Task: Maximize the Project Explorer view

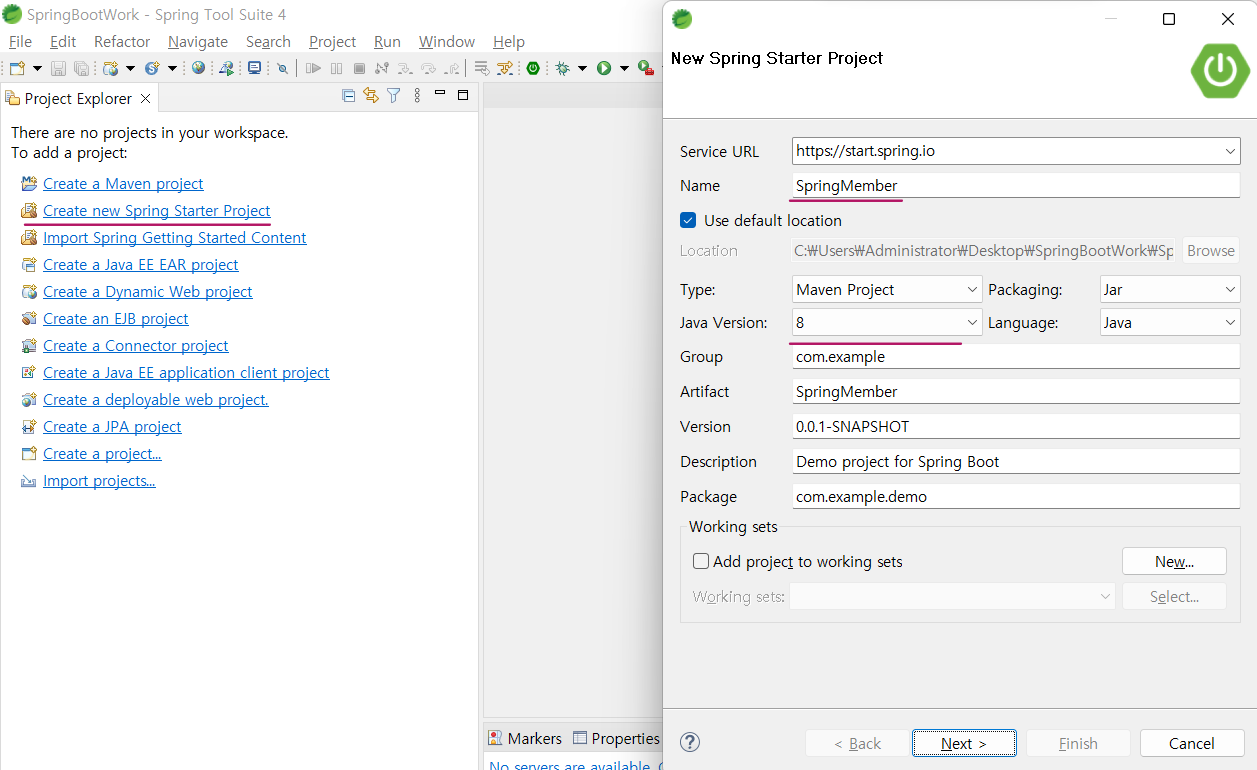Action: (x=463, y=95)
